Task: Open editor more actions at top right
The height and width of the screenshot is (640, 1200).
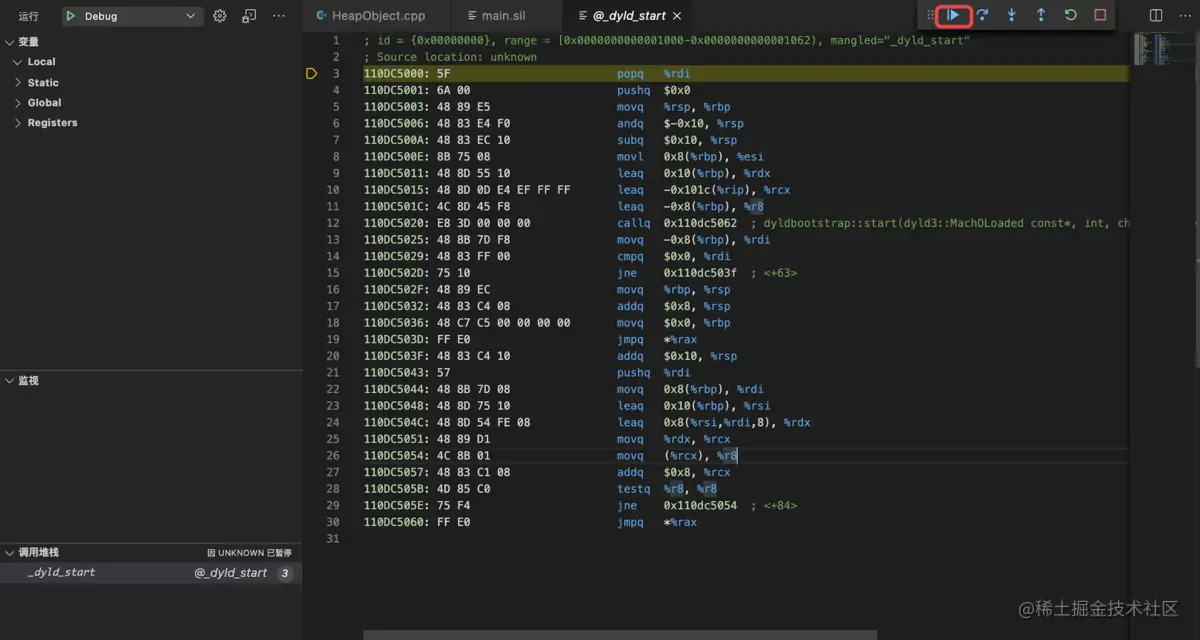Action: 1184,16
